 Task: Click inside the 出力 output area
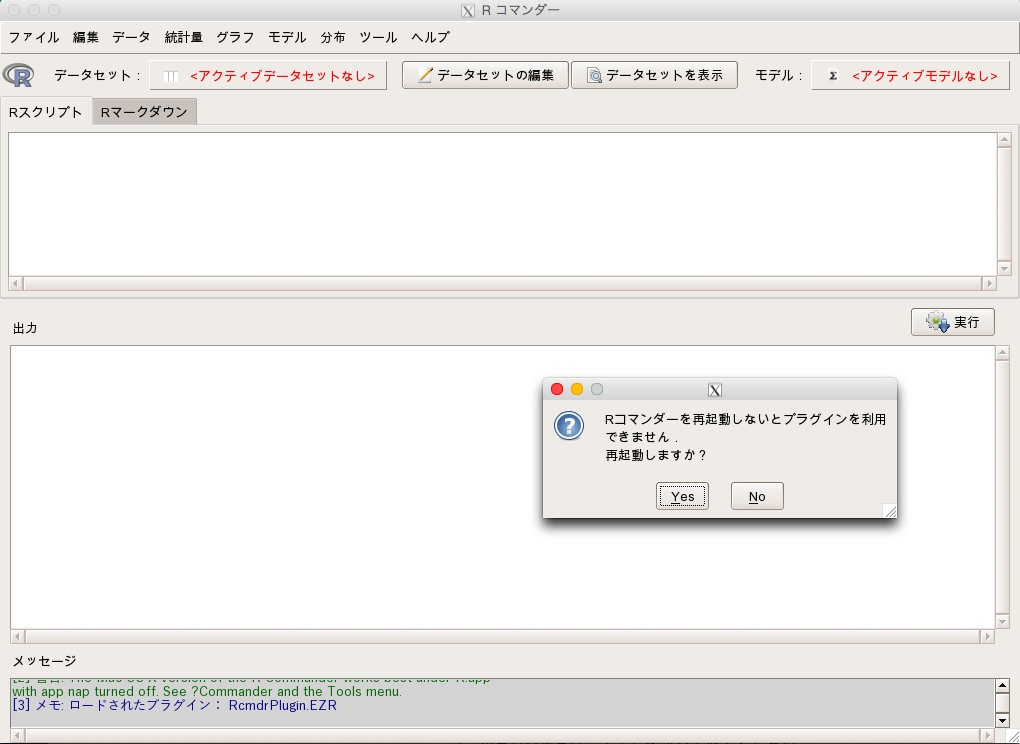502,487
